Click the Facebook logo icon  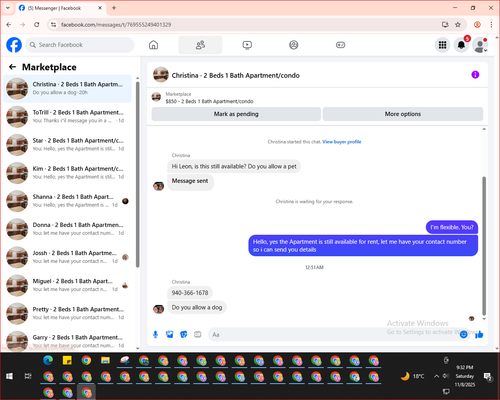14,45
